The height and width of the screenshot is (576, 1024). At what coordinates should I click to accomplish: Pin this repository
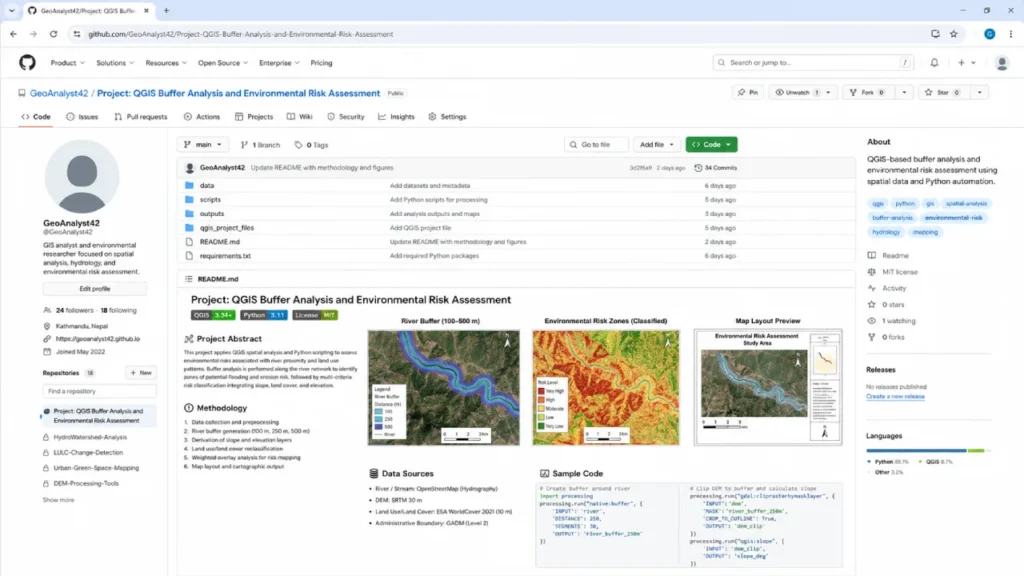748,93
